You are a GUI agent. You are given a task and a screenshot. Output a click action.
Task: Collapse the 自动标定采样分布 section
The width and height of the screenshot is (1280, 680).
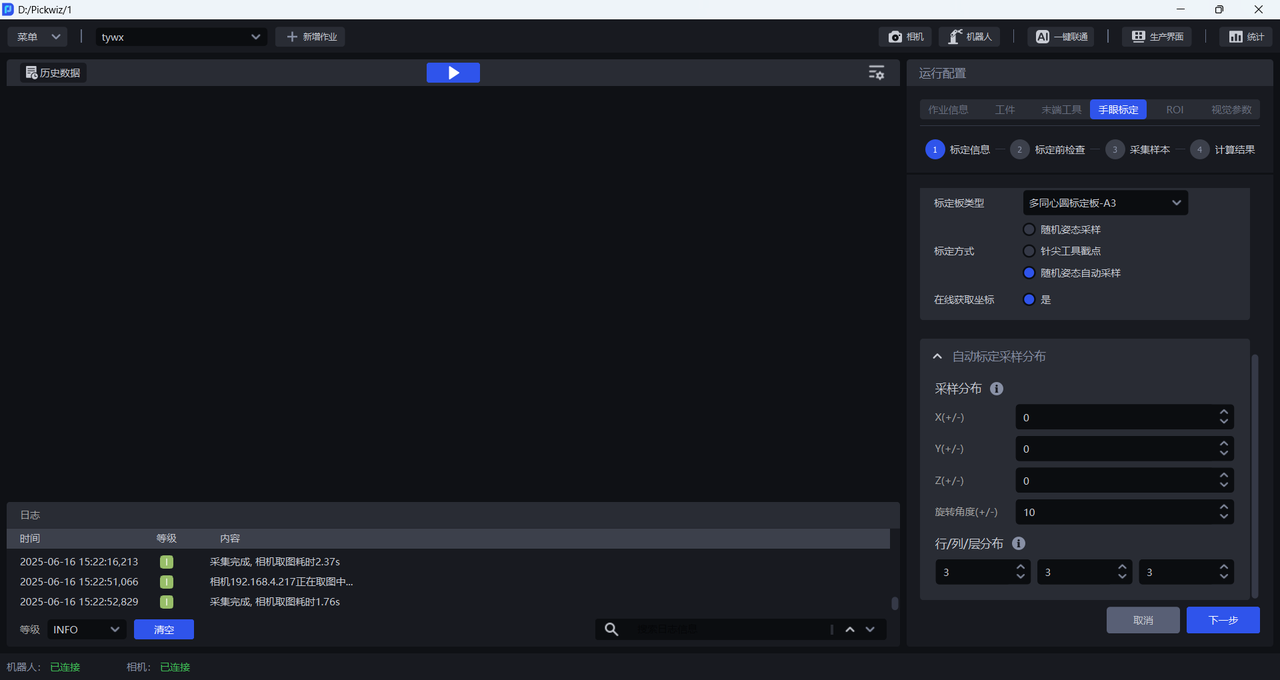coord(937,357)
